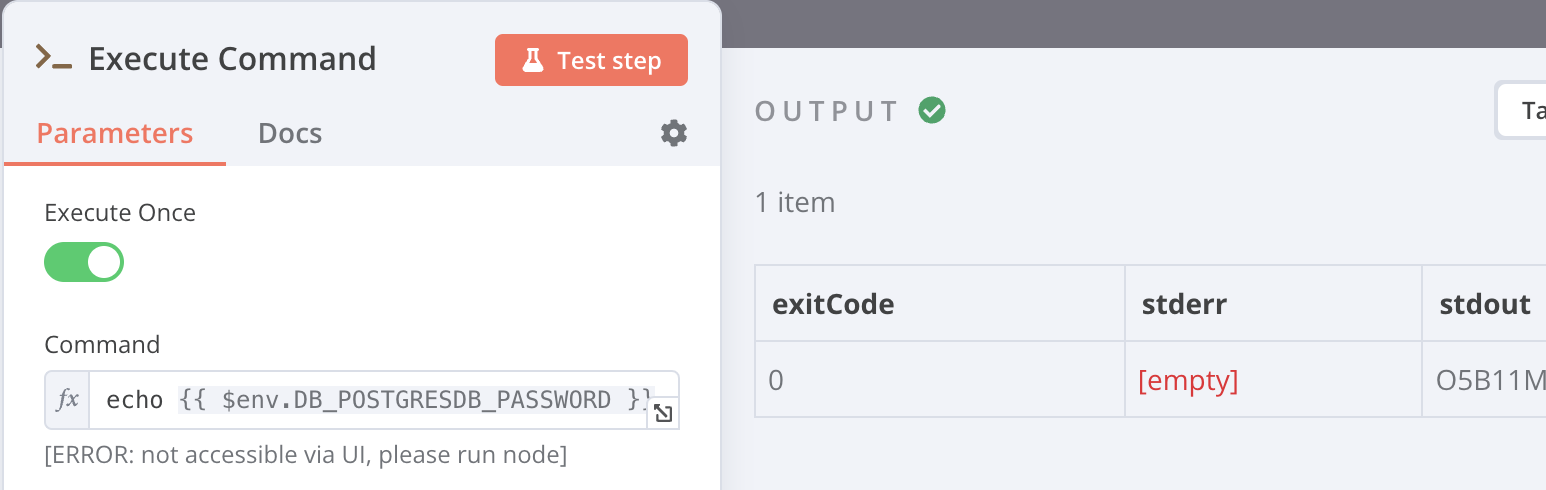This screenshot has height=490, width=1546.
Task: Switch to the Parameters tab
Action: click(114, 133)
